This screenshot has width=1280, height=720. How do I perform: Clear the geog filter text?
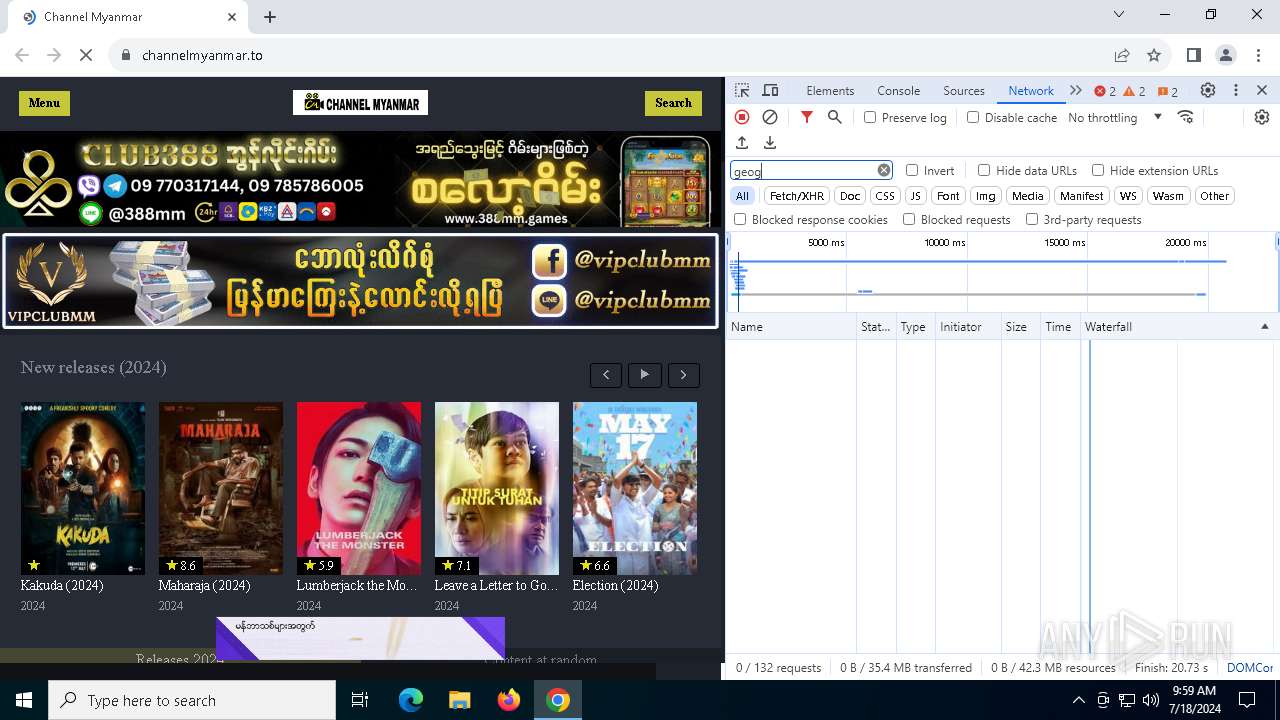884,170
